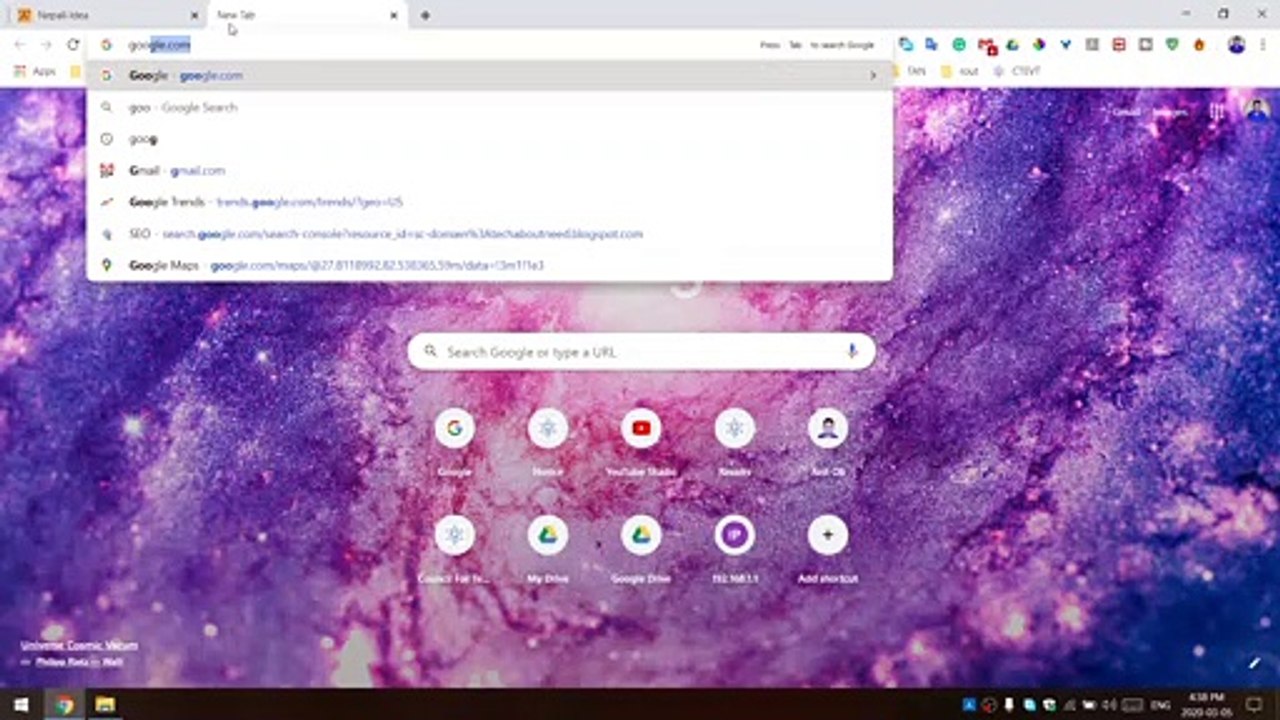
Task: Open the Notice shortcut tile
Action: pyautogui.click(x=548, y=440)
